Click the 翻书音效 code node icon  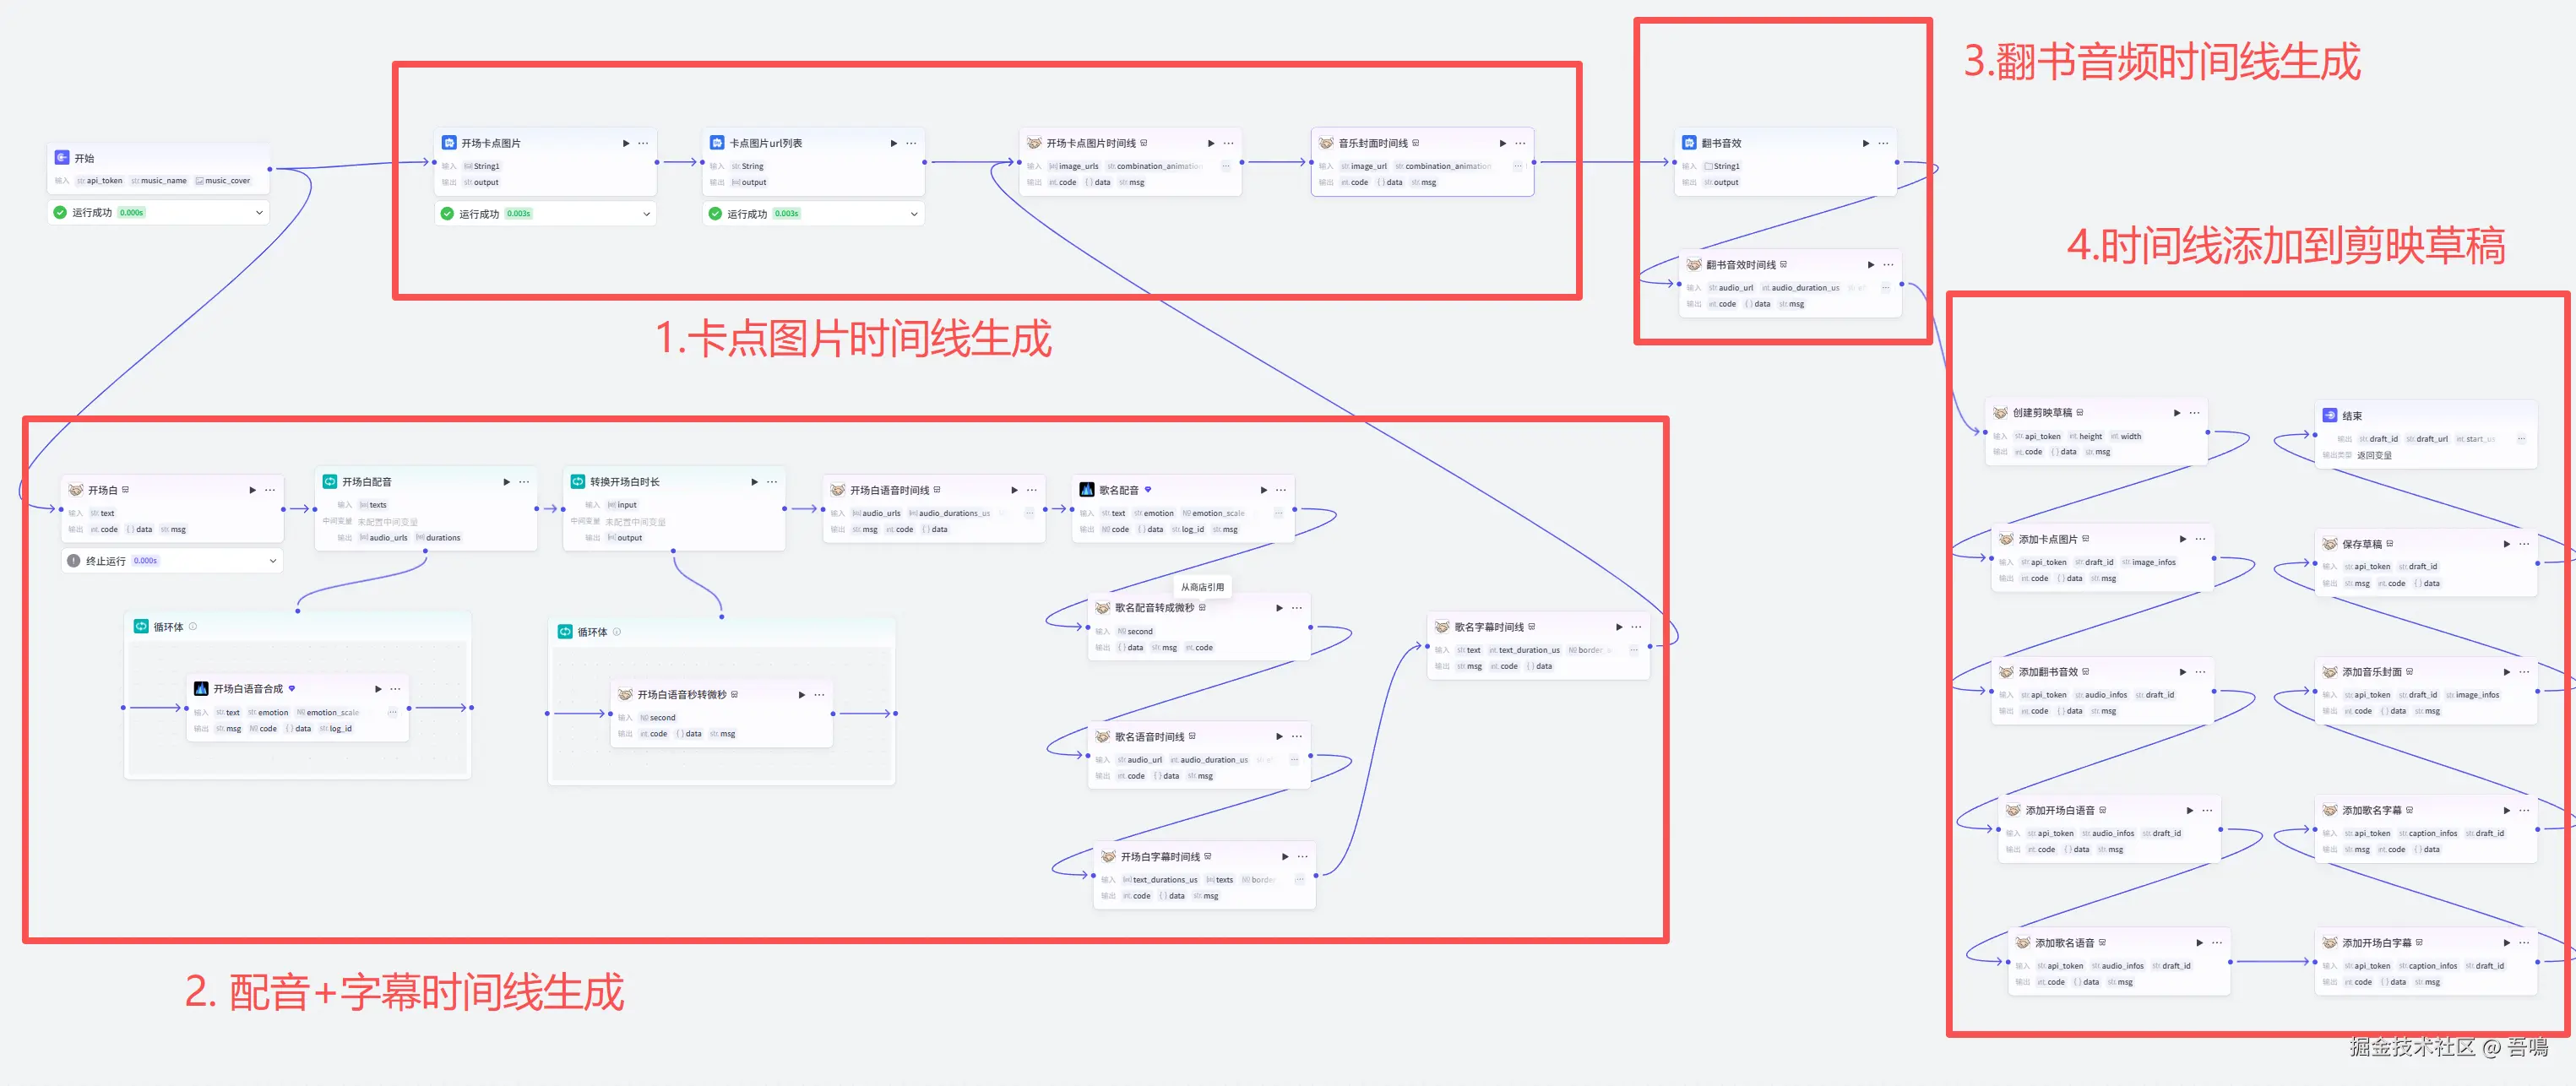click(1689, 143)
